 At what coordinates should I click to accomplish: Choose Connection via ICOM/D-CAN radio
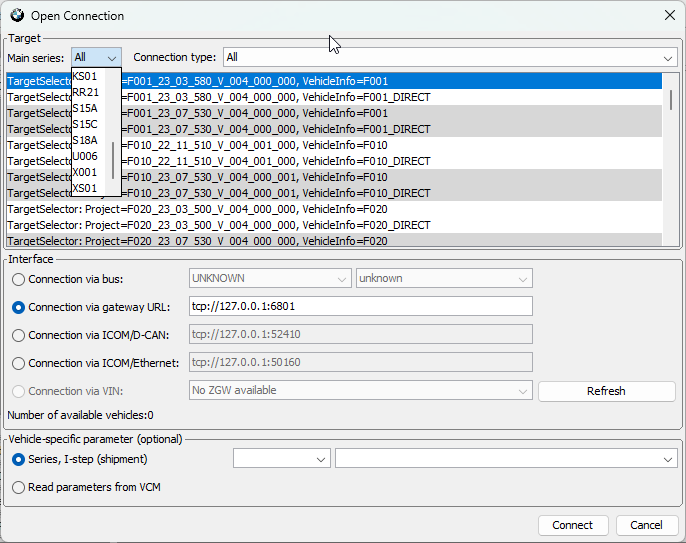point(18,335)
